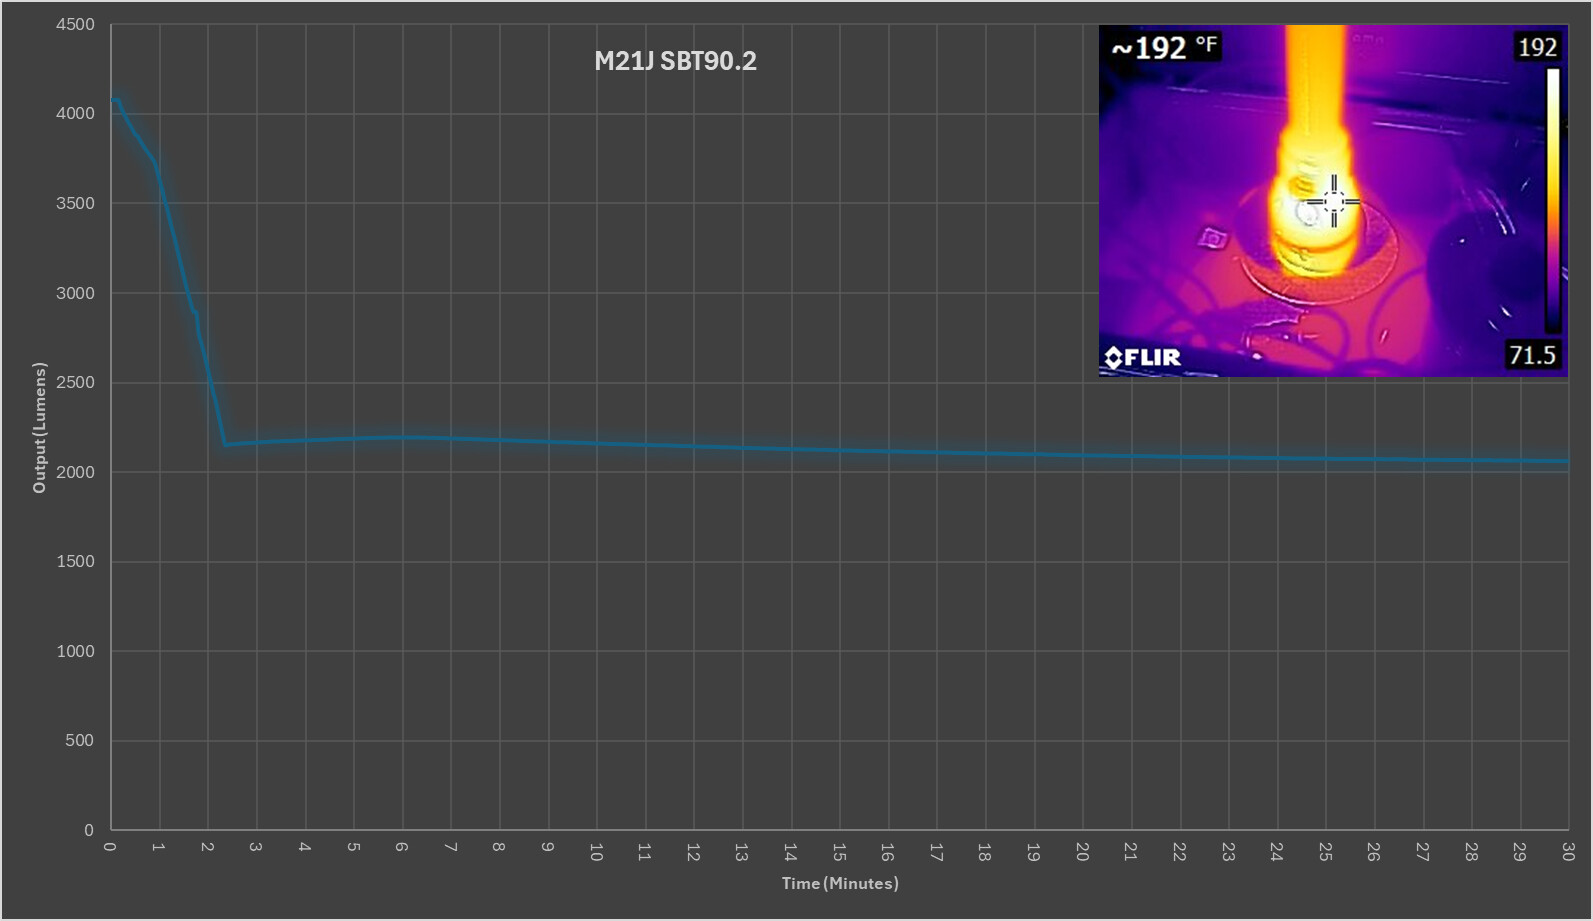The width and height of the screenshot is (1593, 921).
Task: Click the blue line's starting peak near 4000
Action: (114, 98)
